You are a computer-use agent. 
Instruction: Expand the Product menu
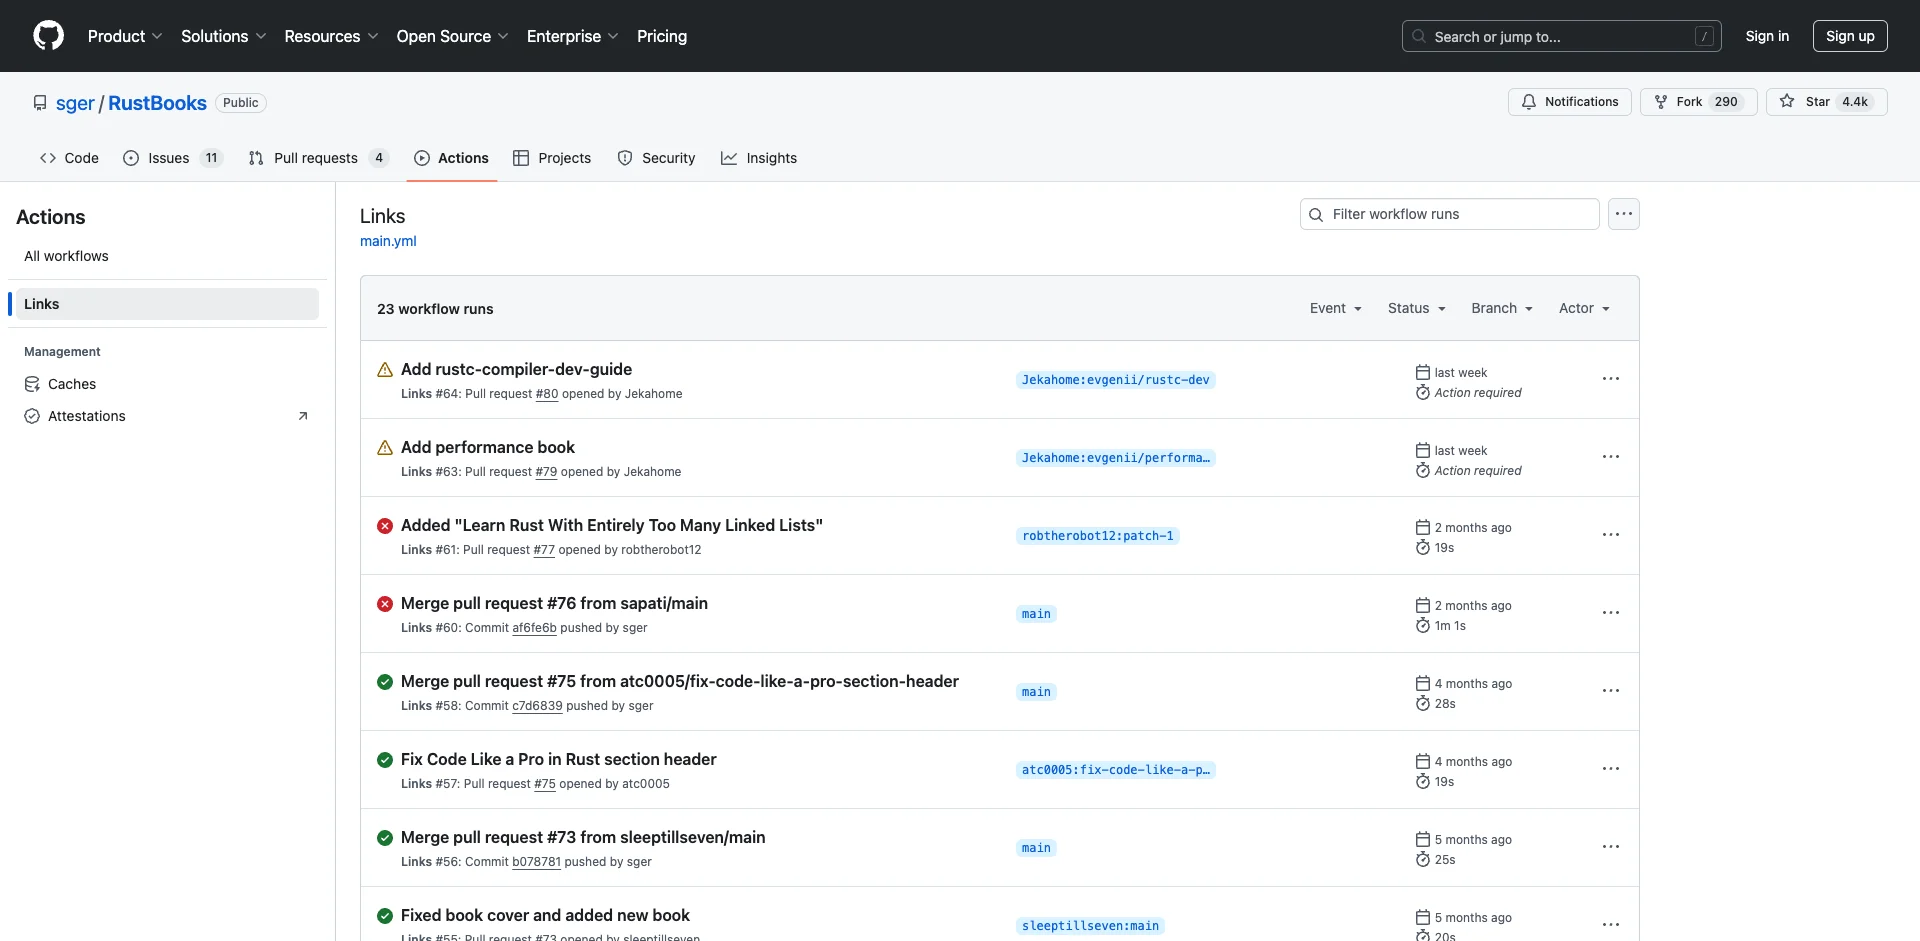click(125, 36)
